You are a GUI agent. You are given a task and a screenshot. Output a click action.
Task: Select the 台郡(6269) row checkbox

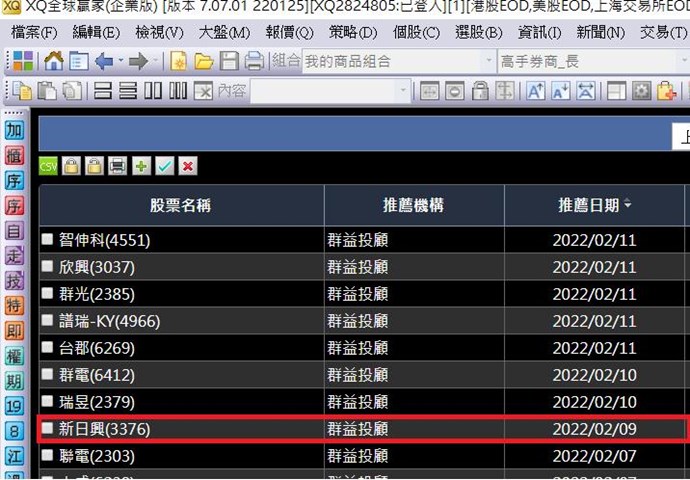tap(47, 348)
